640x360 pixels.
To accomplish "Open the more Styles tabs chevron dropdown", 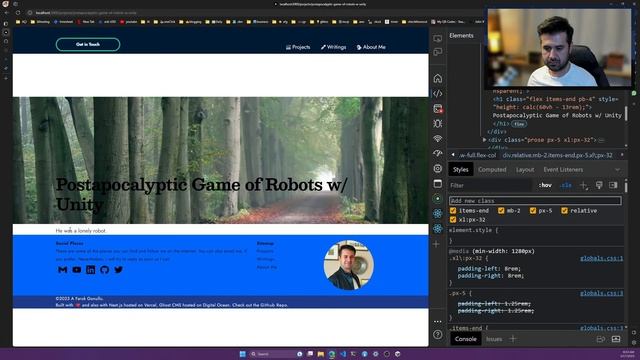I will pyautogui.click(x=617, y=170).
